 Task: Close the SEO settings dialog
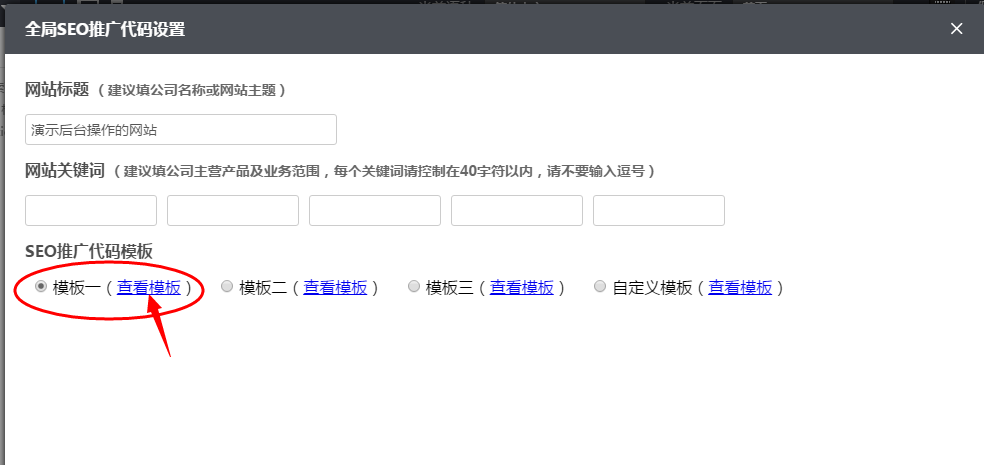point(956,28)
